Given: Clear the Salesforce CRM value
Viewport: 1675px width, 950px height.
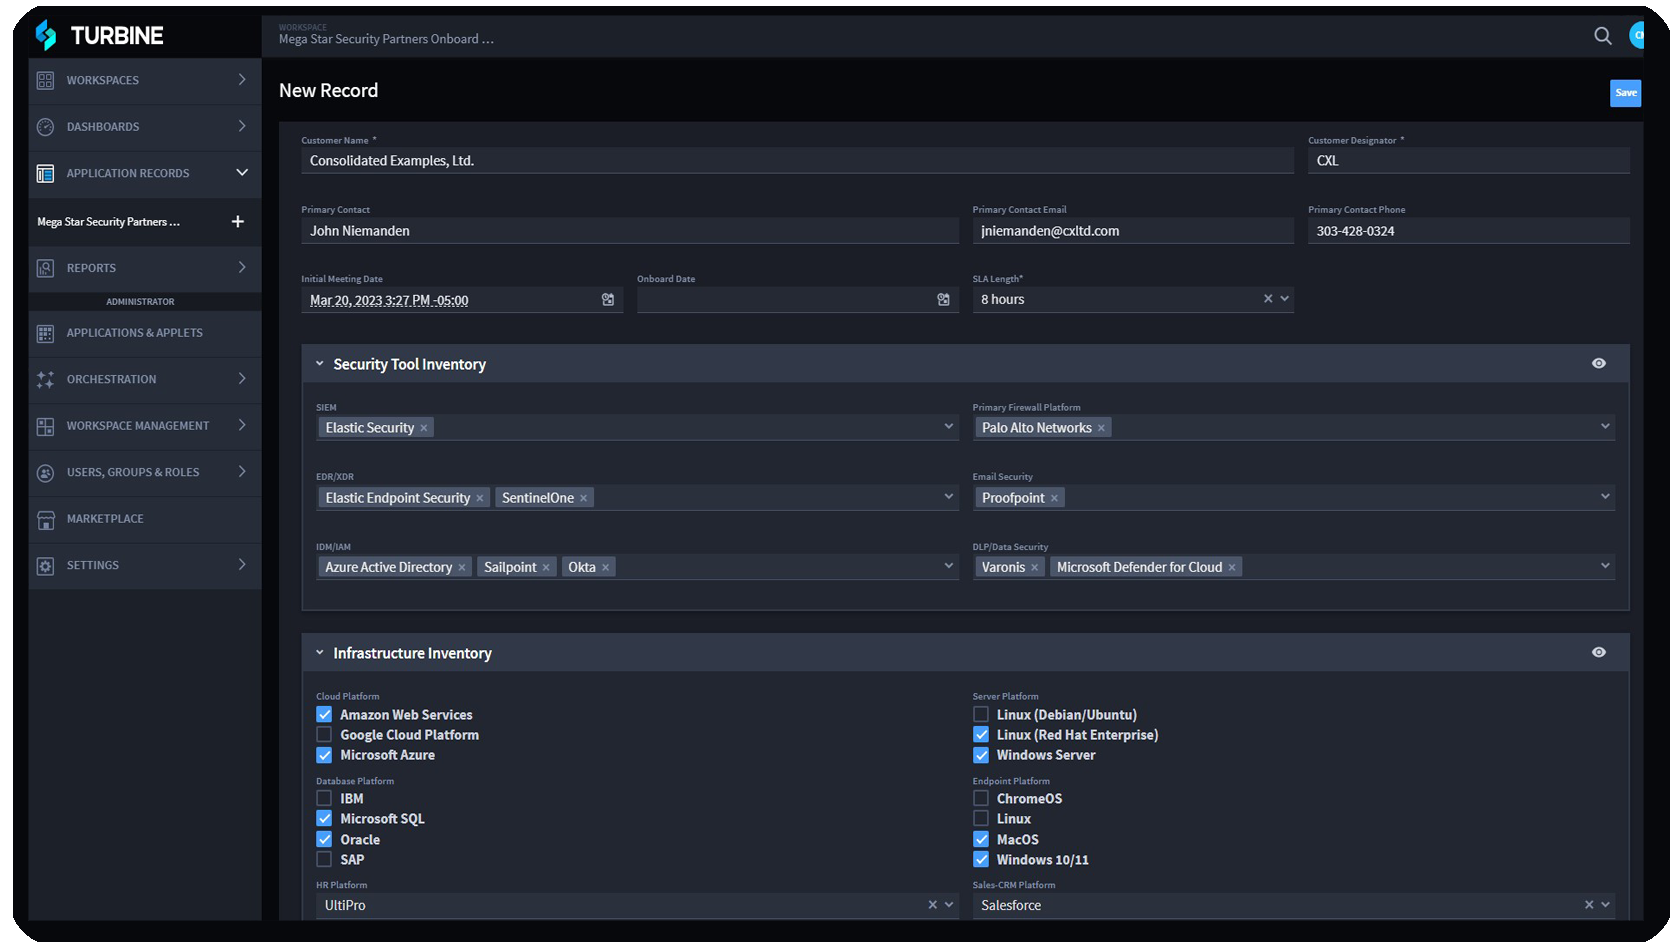Looking at the screenshot, I should coord(1589,904).
